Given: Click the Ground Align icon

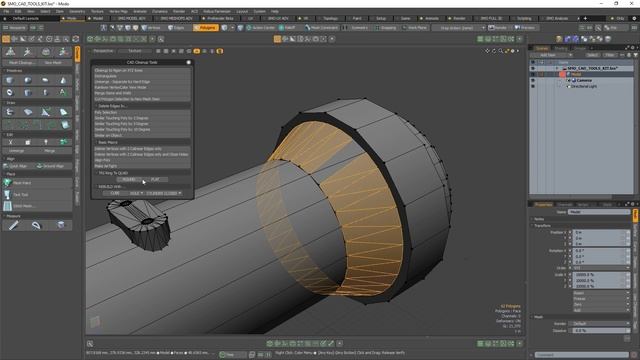Looking at the screenshot, I should point(40,166).
